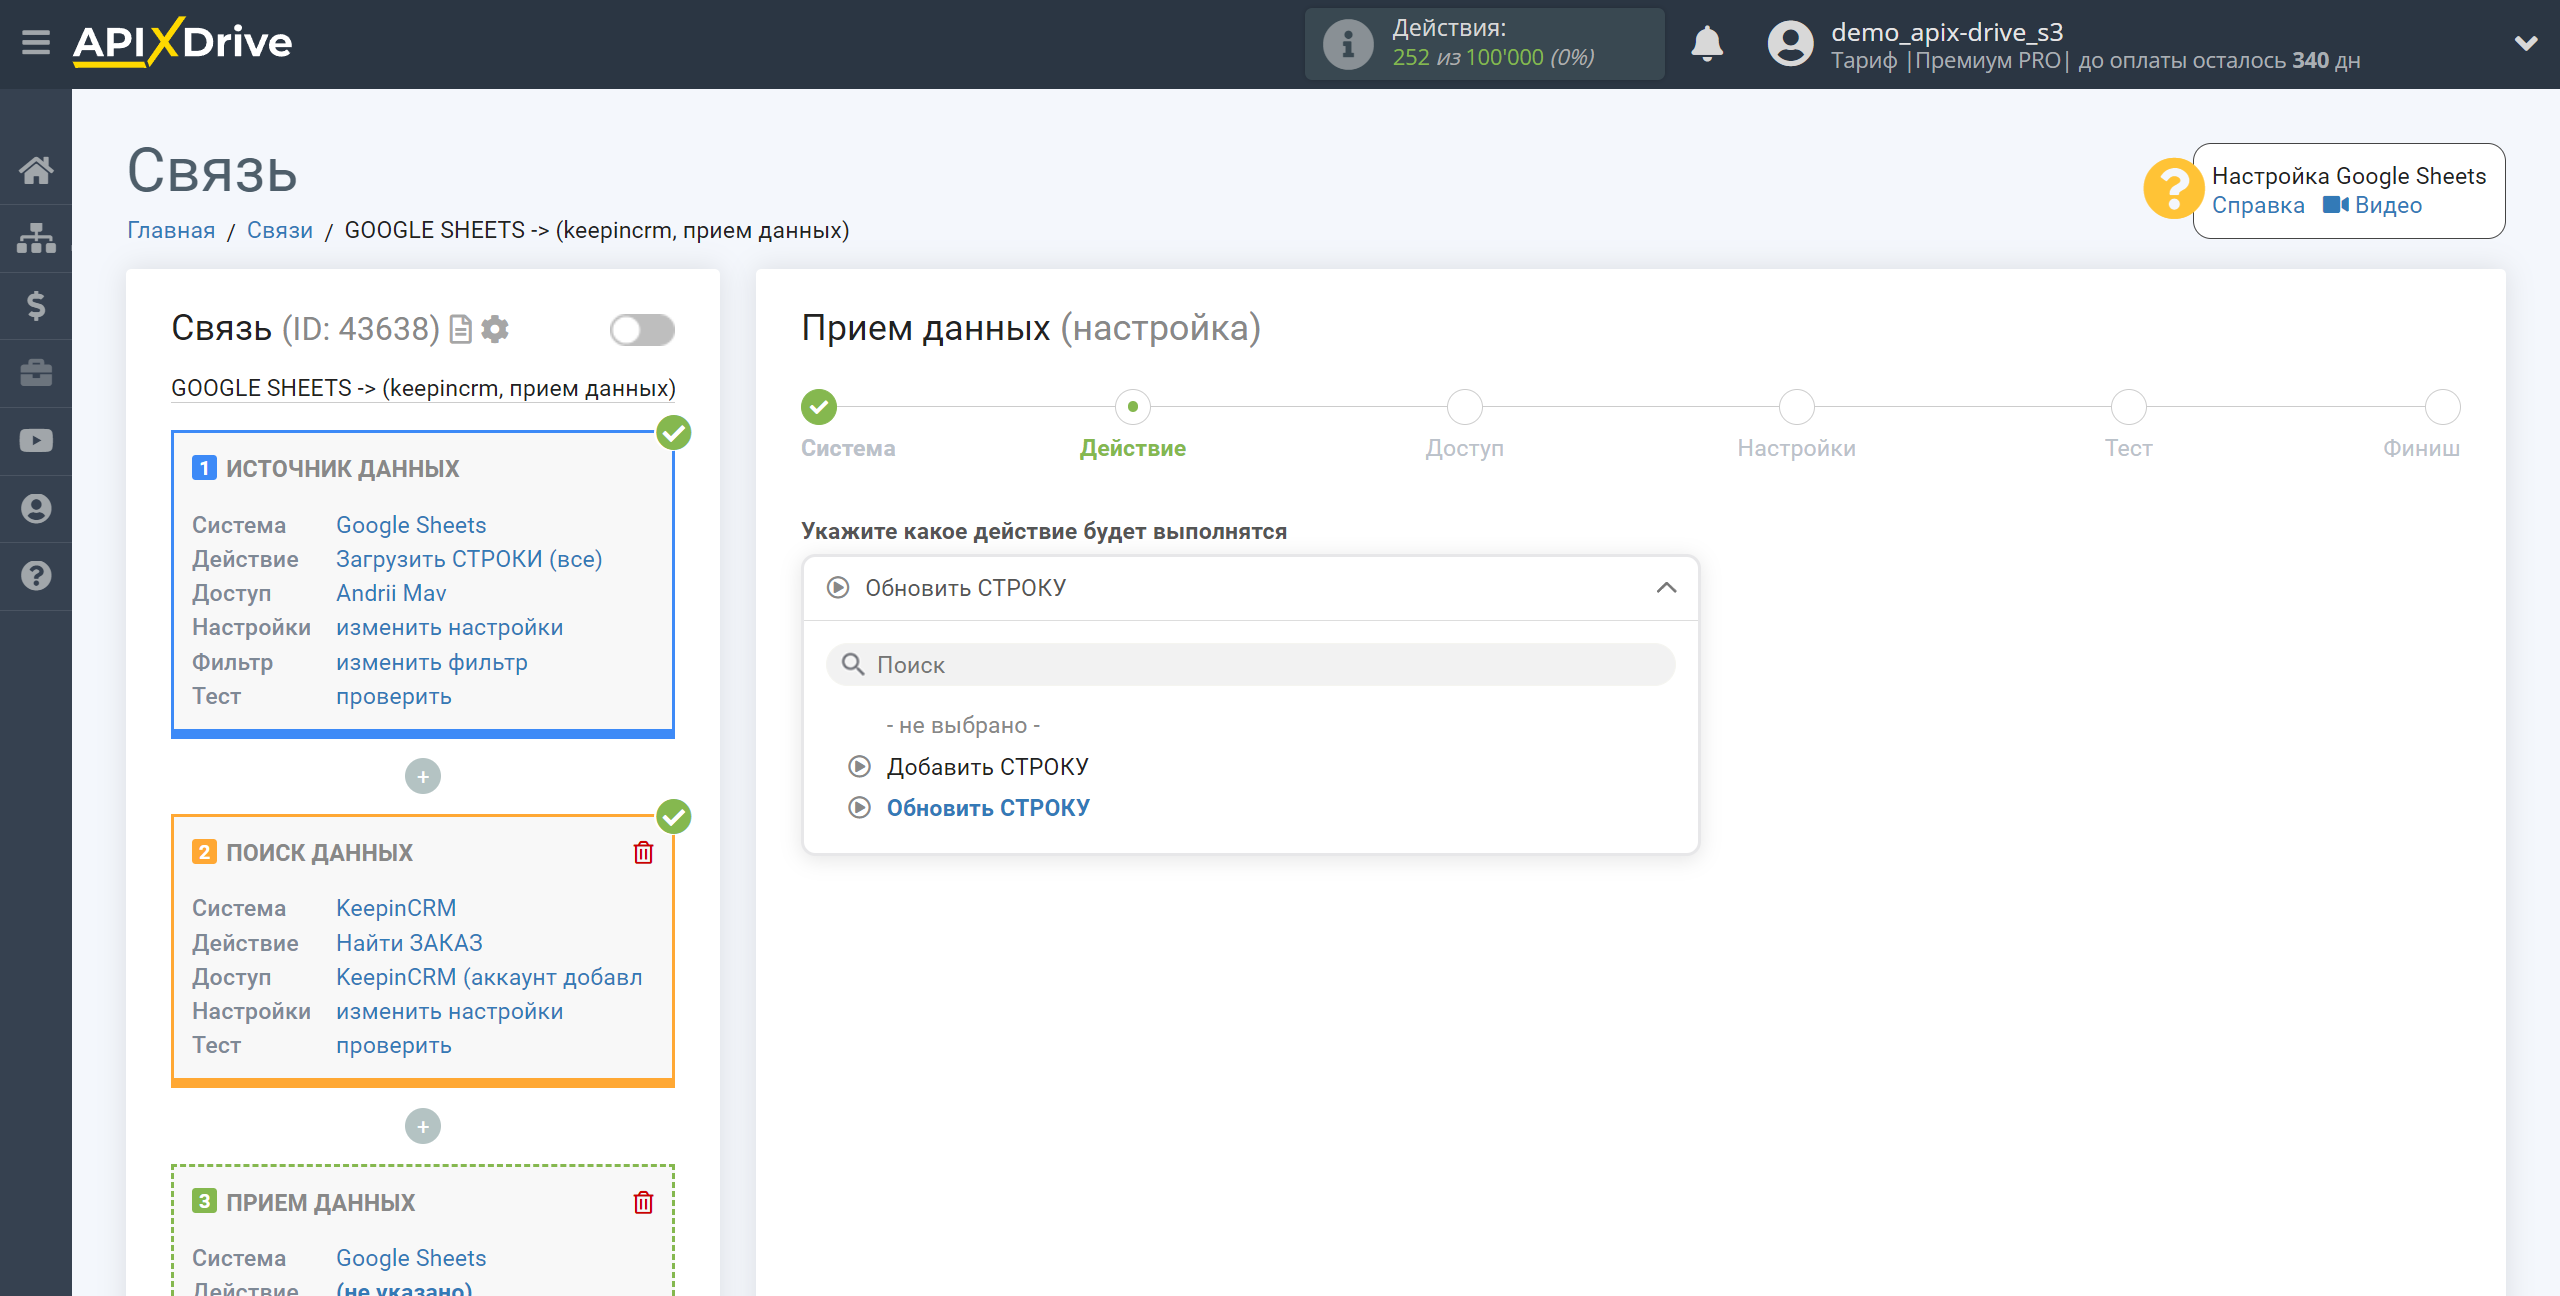Open Google Sheets source system link
Viewport: 2560px width, 1296px height.
[x=411, y=525]
